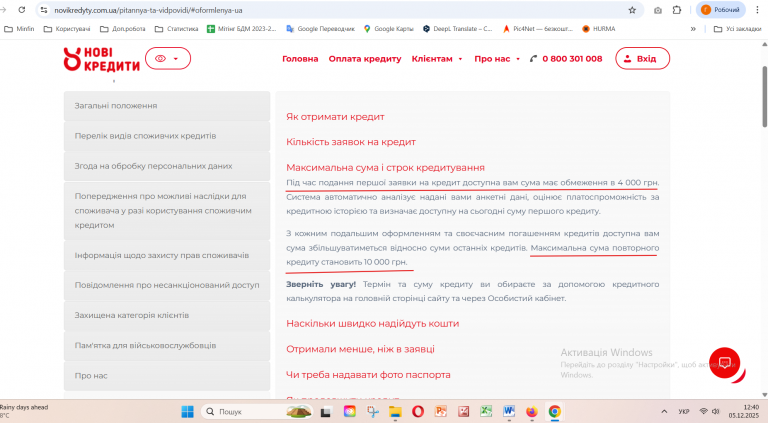Open the Робочий profile button

coord(720,10)
